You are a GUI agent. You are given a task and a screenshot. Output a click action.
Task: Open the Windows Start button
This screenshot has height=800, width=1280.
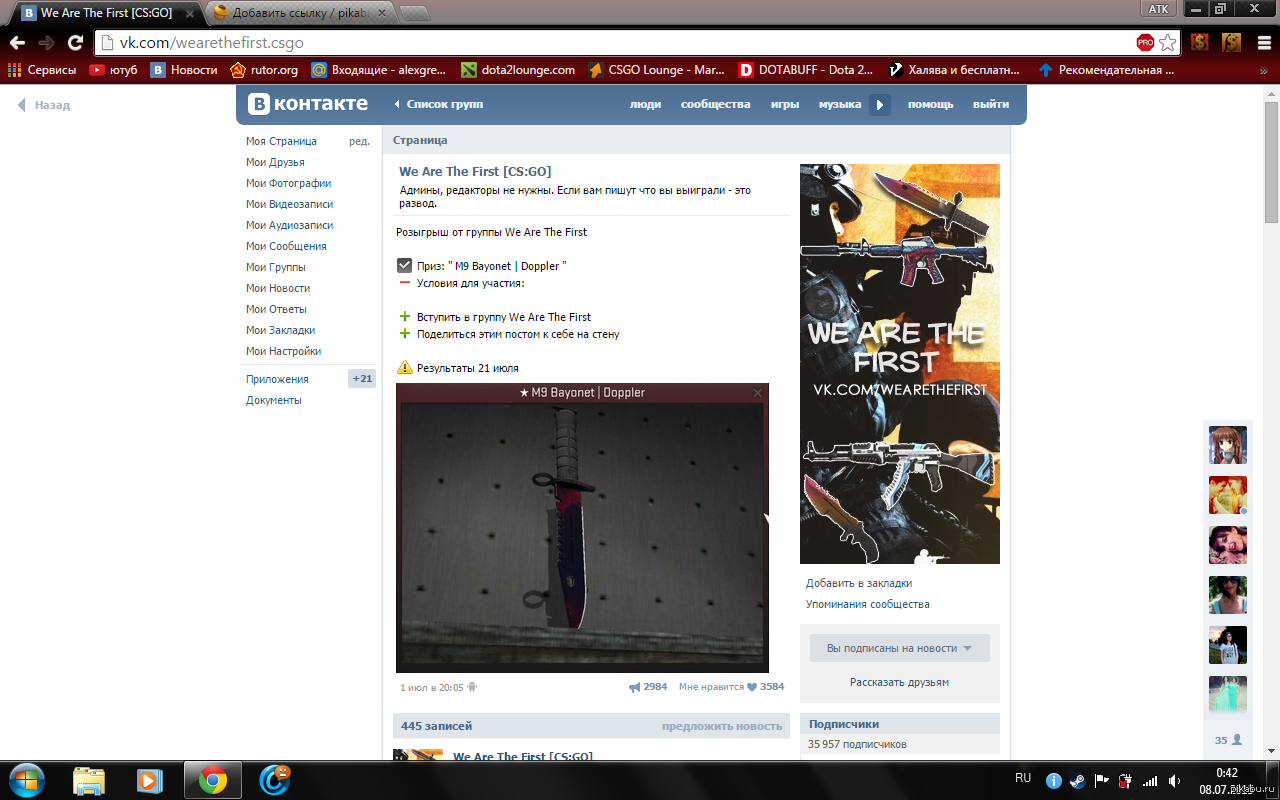(x=27, y=780)
